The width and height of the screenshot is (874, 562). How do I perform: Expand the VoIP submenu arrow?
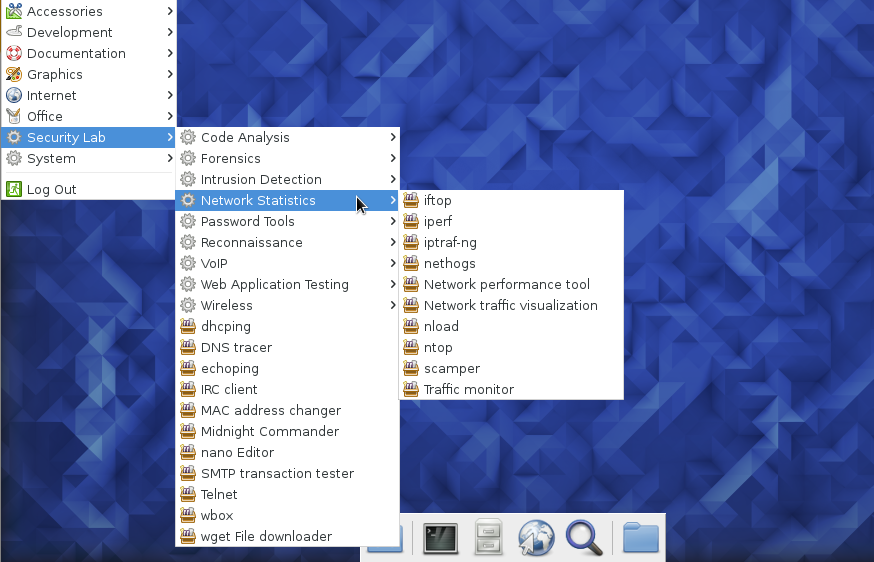point(393,263)
